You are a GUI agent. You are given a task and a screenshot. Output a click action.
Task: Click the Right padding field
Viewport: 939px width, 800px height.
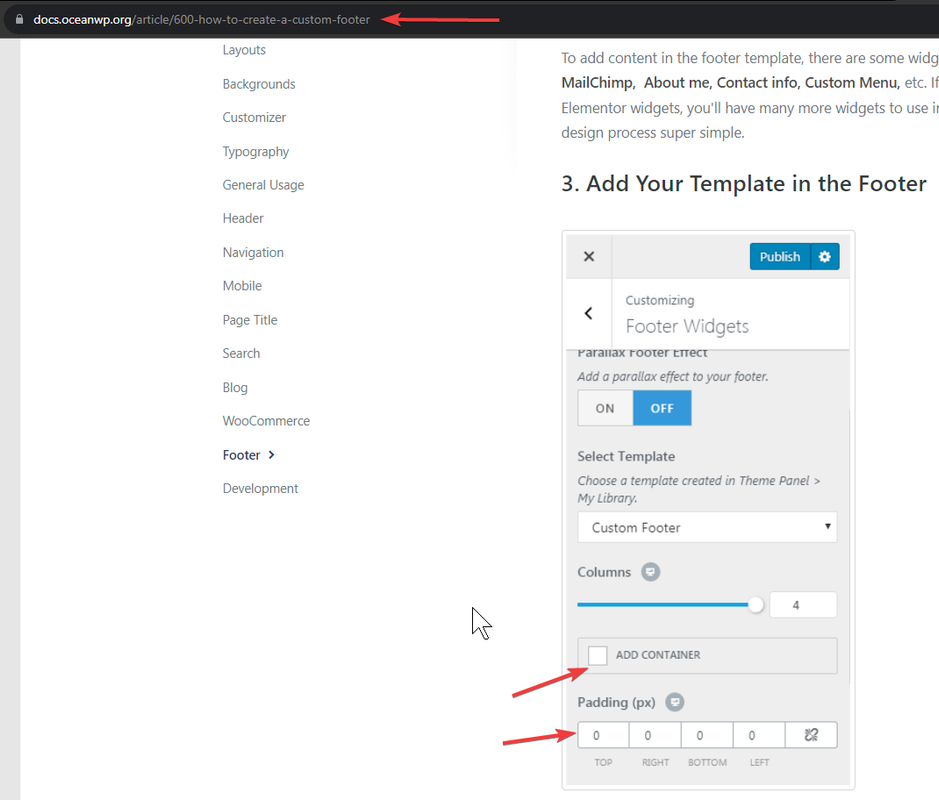click(x=655, y=735)
